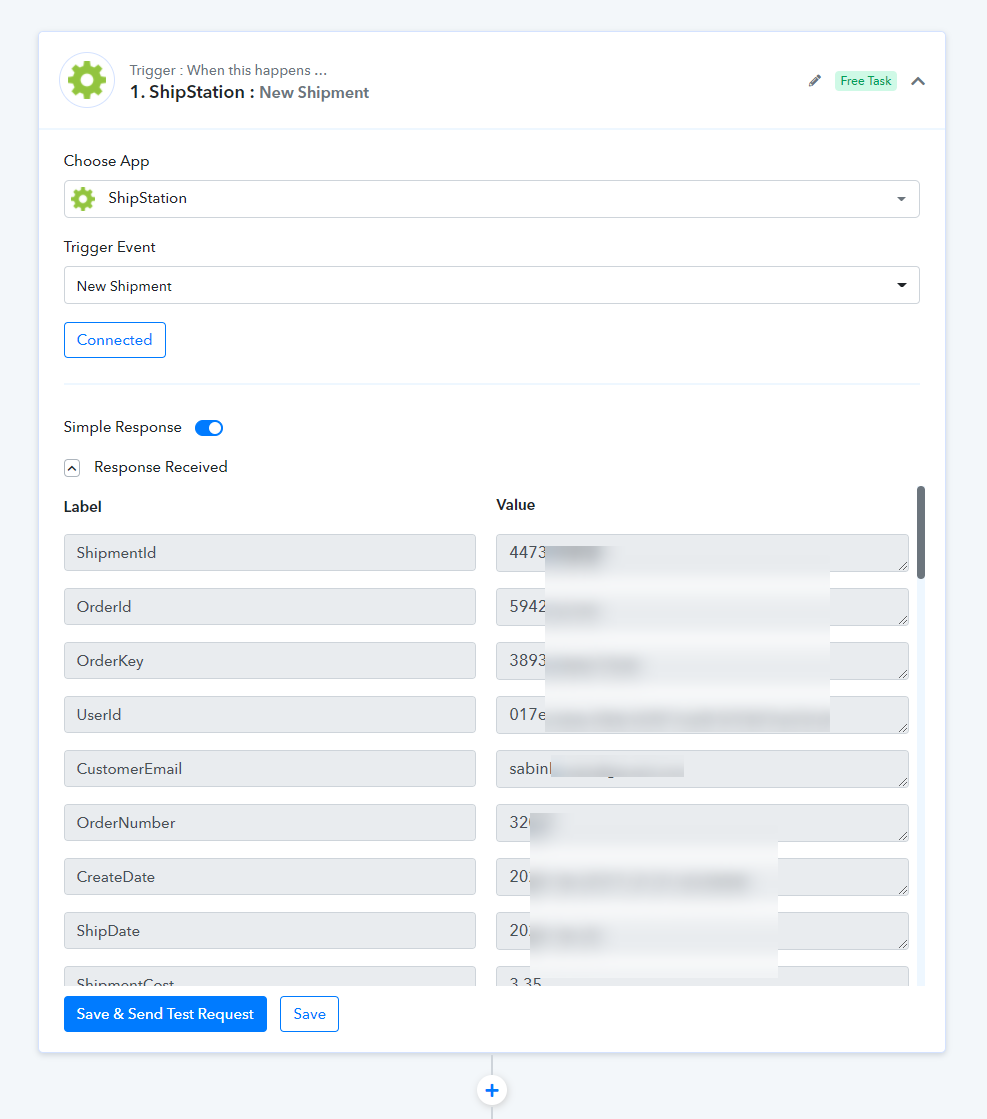Click the ShipmentId label field
The image size is (987, 1119).
click(270, 552)
